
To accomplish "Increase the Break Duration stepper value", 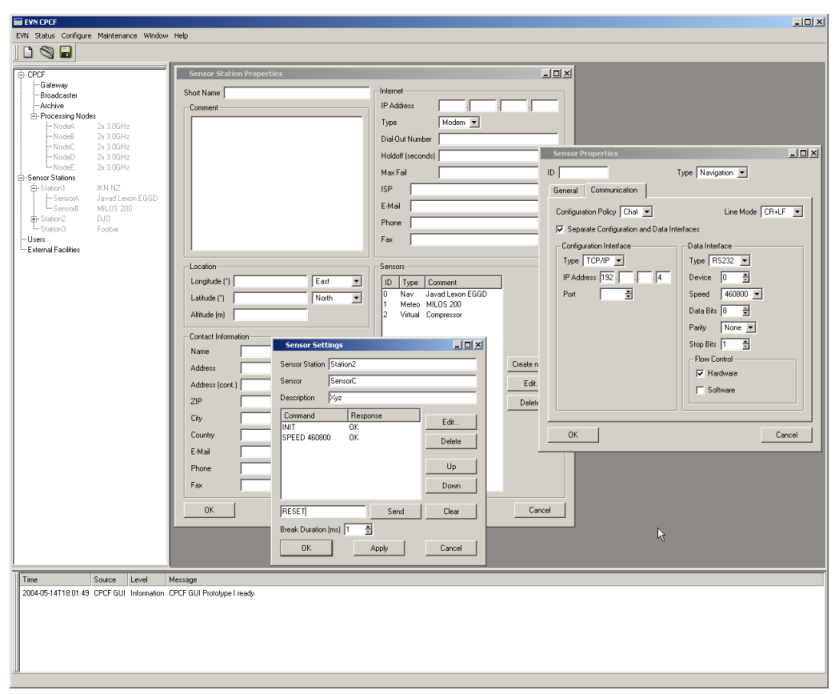I will tap(368, 526).
